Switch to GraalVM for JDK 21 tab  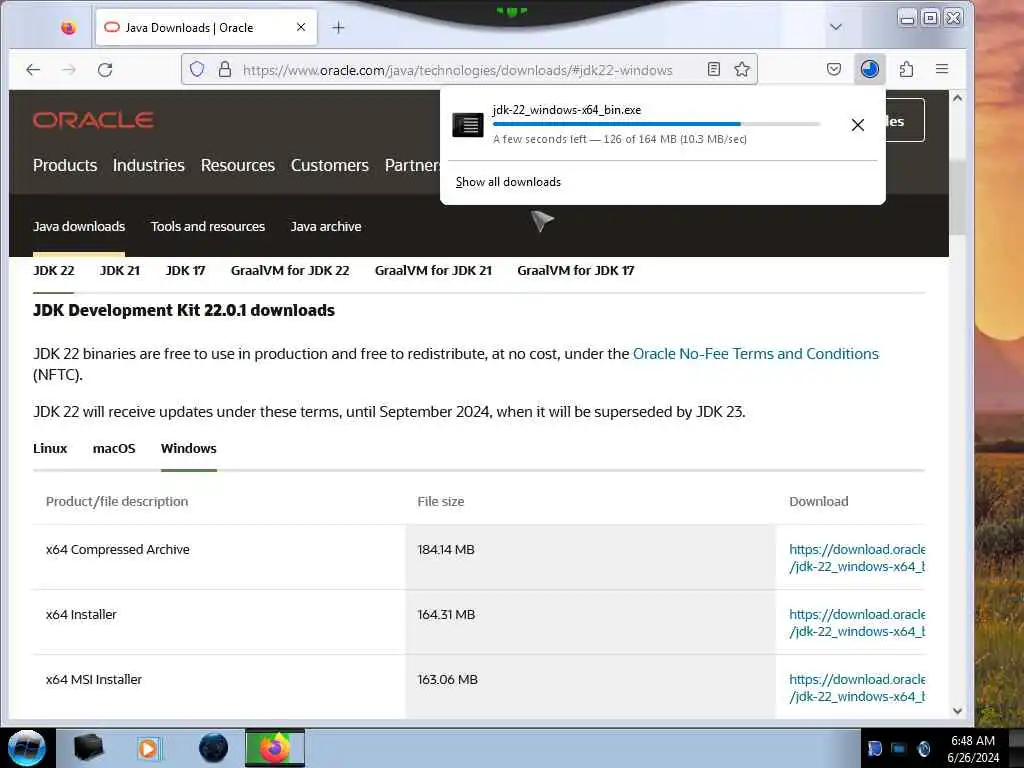433,270
